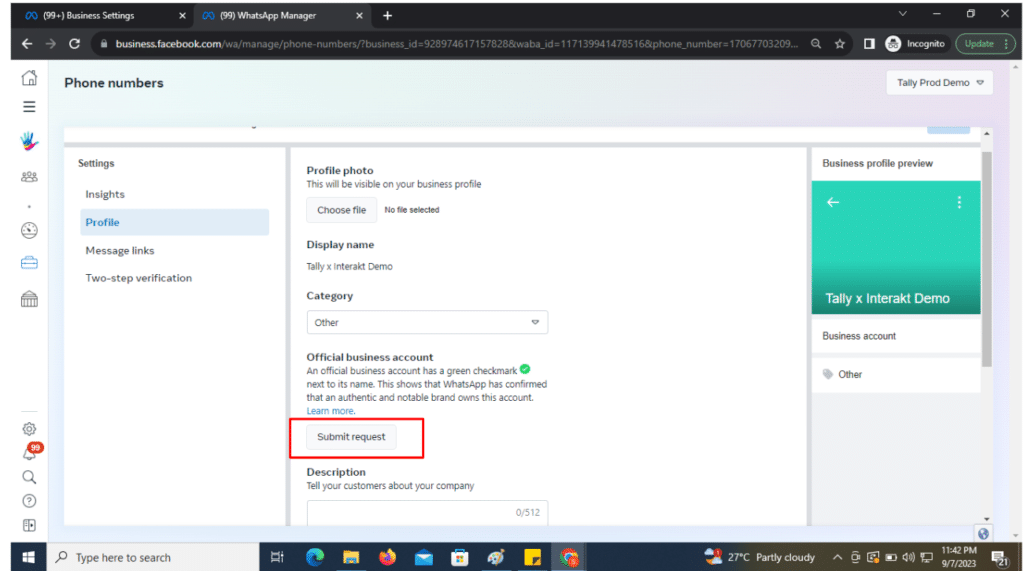
Task: Reload the page with refresh icon
Action: (74, 44)
